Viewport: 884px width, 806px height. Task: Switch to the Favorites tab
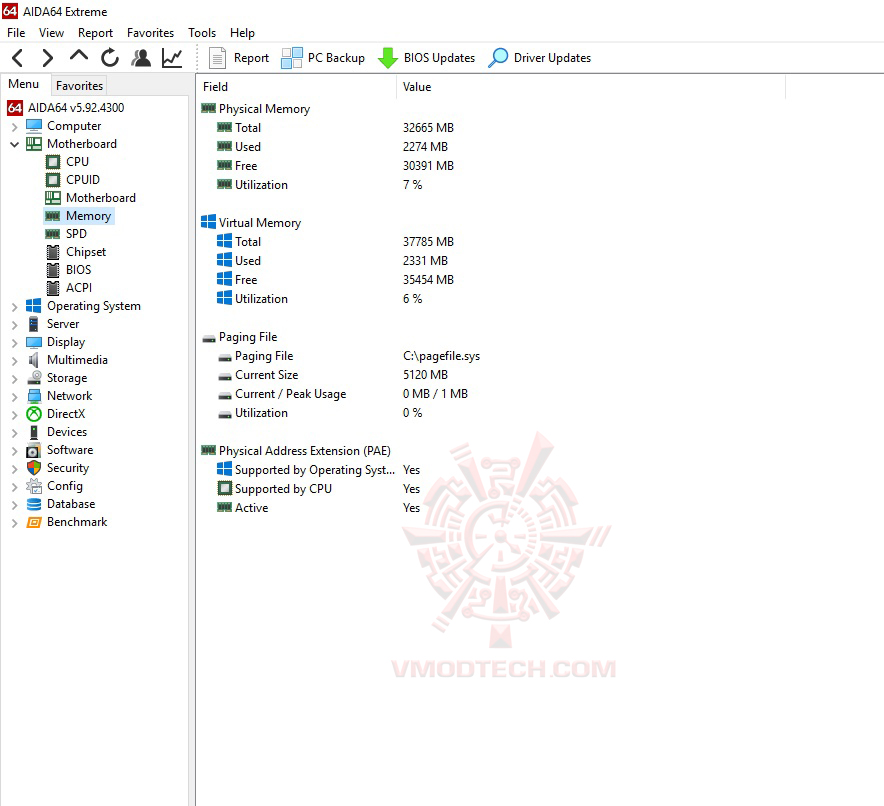coord(79,86)
